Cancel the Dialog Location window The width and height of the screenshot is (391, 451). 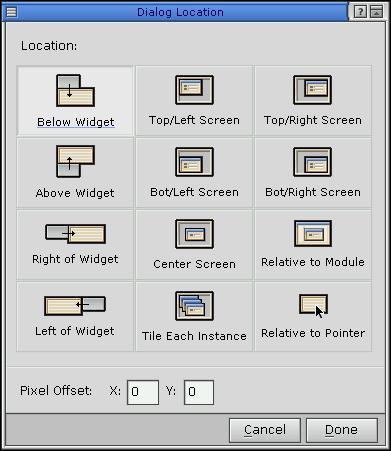[x=265, y=430]
